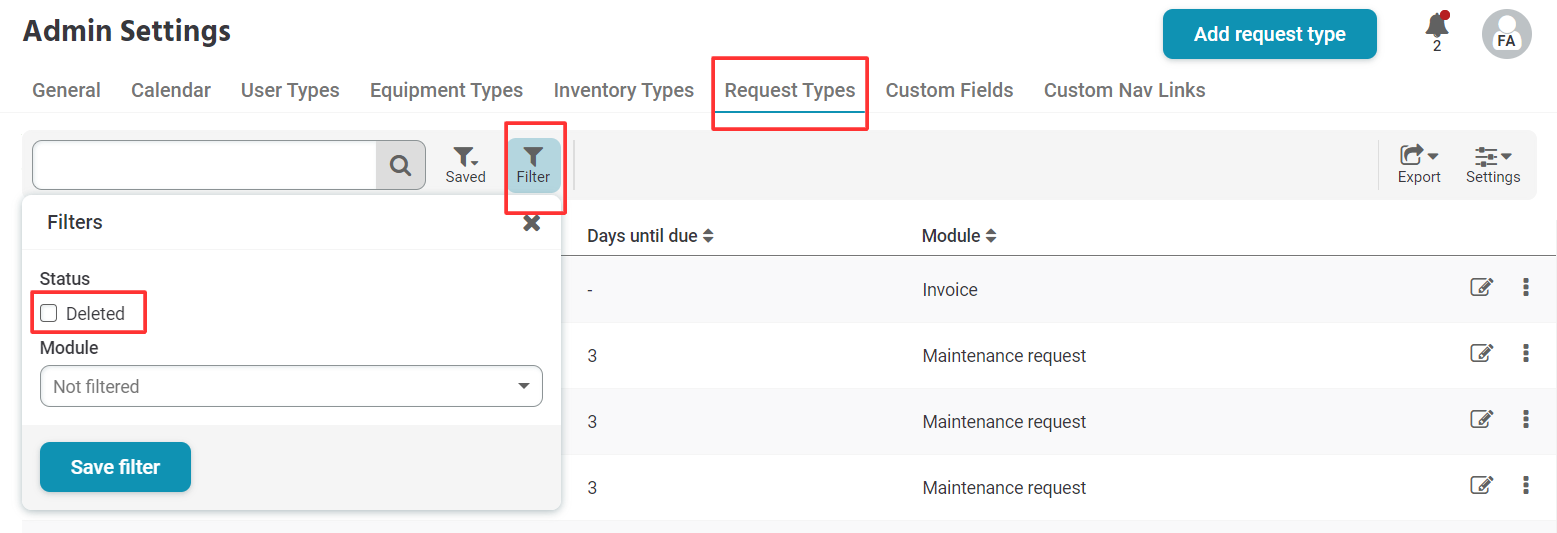
Task: Click the search magnifier icon
Action: click(x=400, y=165)
